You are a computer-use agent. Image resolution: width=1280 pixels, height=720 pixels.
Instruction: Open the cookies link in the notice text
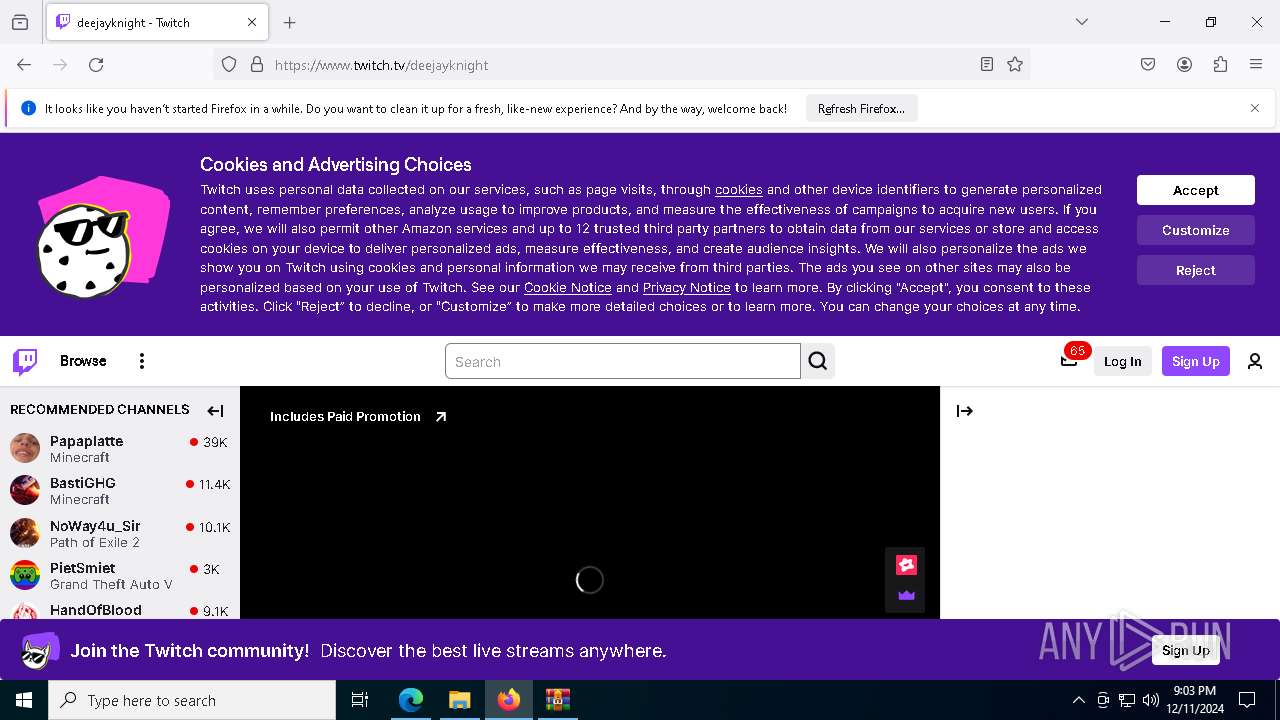739,189
